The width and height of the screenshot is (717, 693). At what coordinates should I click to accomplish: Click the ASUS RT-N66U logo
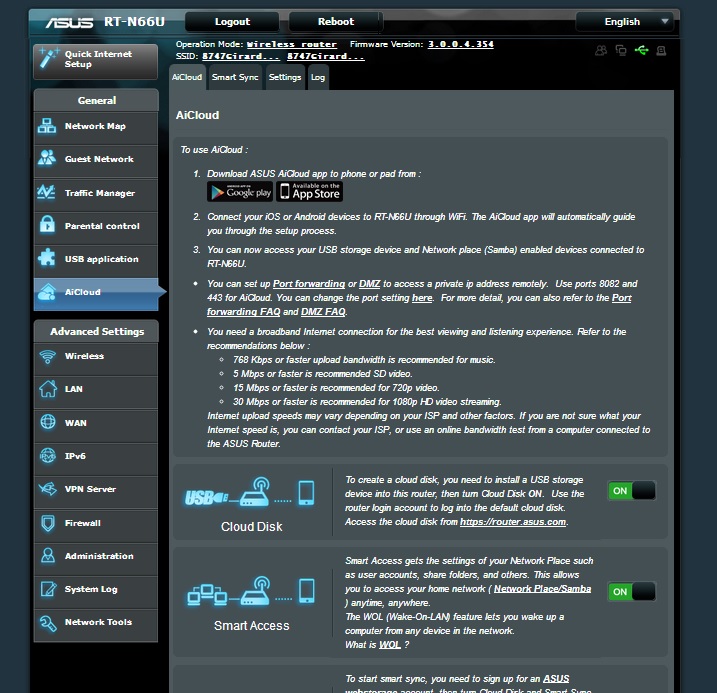pyautogui.click(x=105, y=22)
